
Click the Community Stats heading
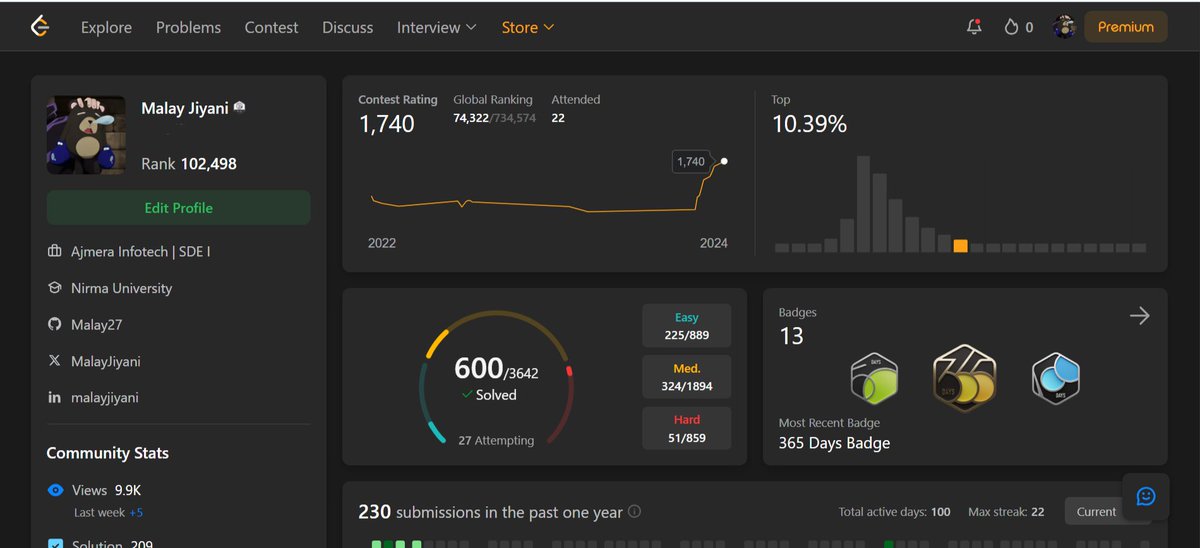click(107, 453)
